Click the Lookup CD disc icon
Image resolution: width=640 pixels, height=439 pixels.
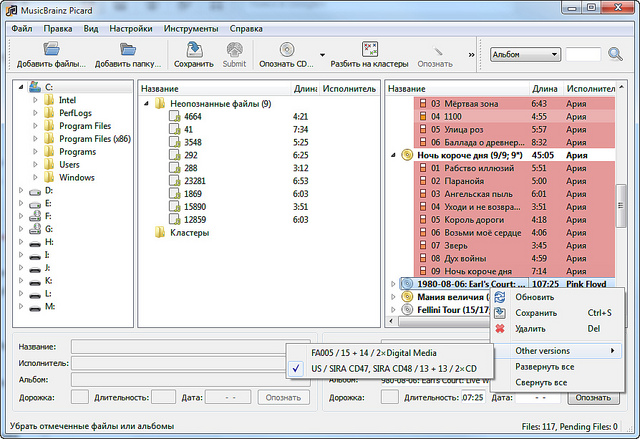pos(287,49)
